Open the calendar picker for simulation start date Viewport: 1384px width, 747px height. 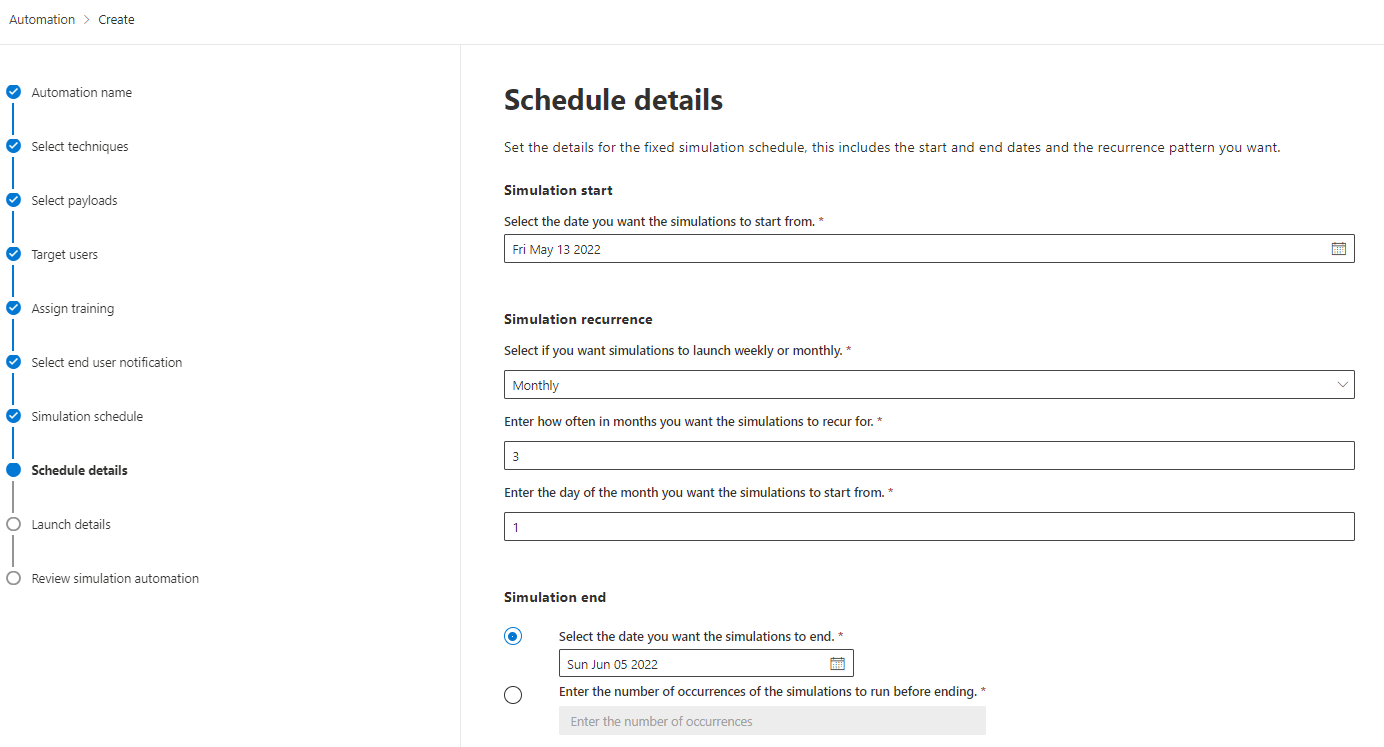1338,248
